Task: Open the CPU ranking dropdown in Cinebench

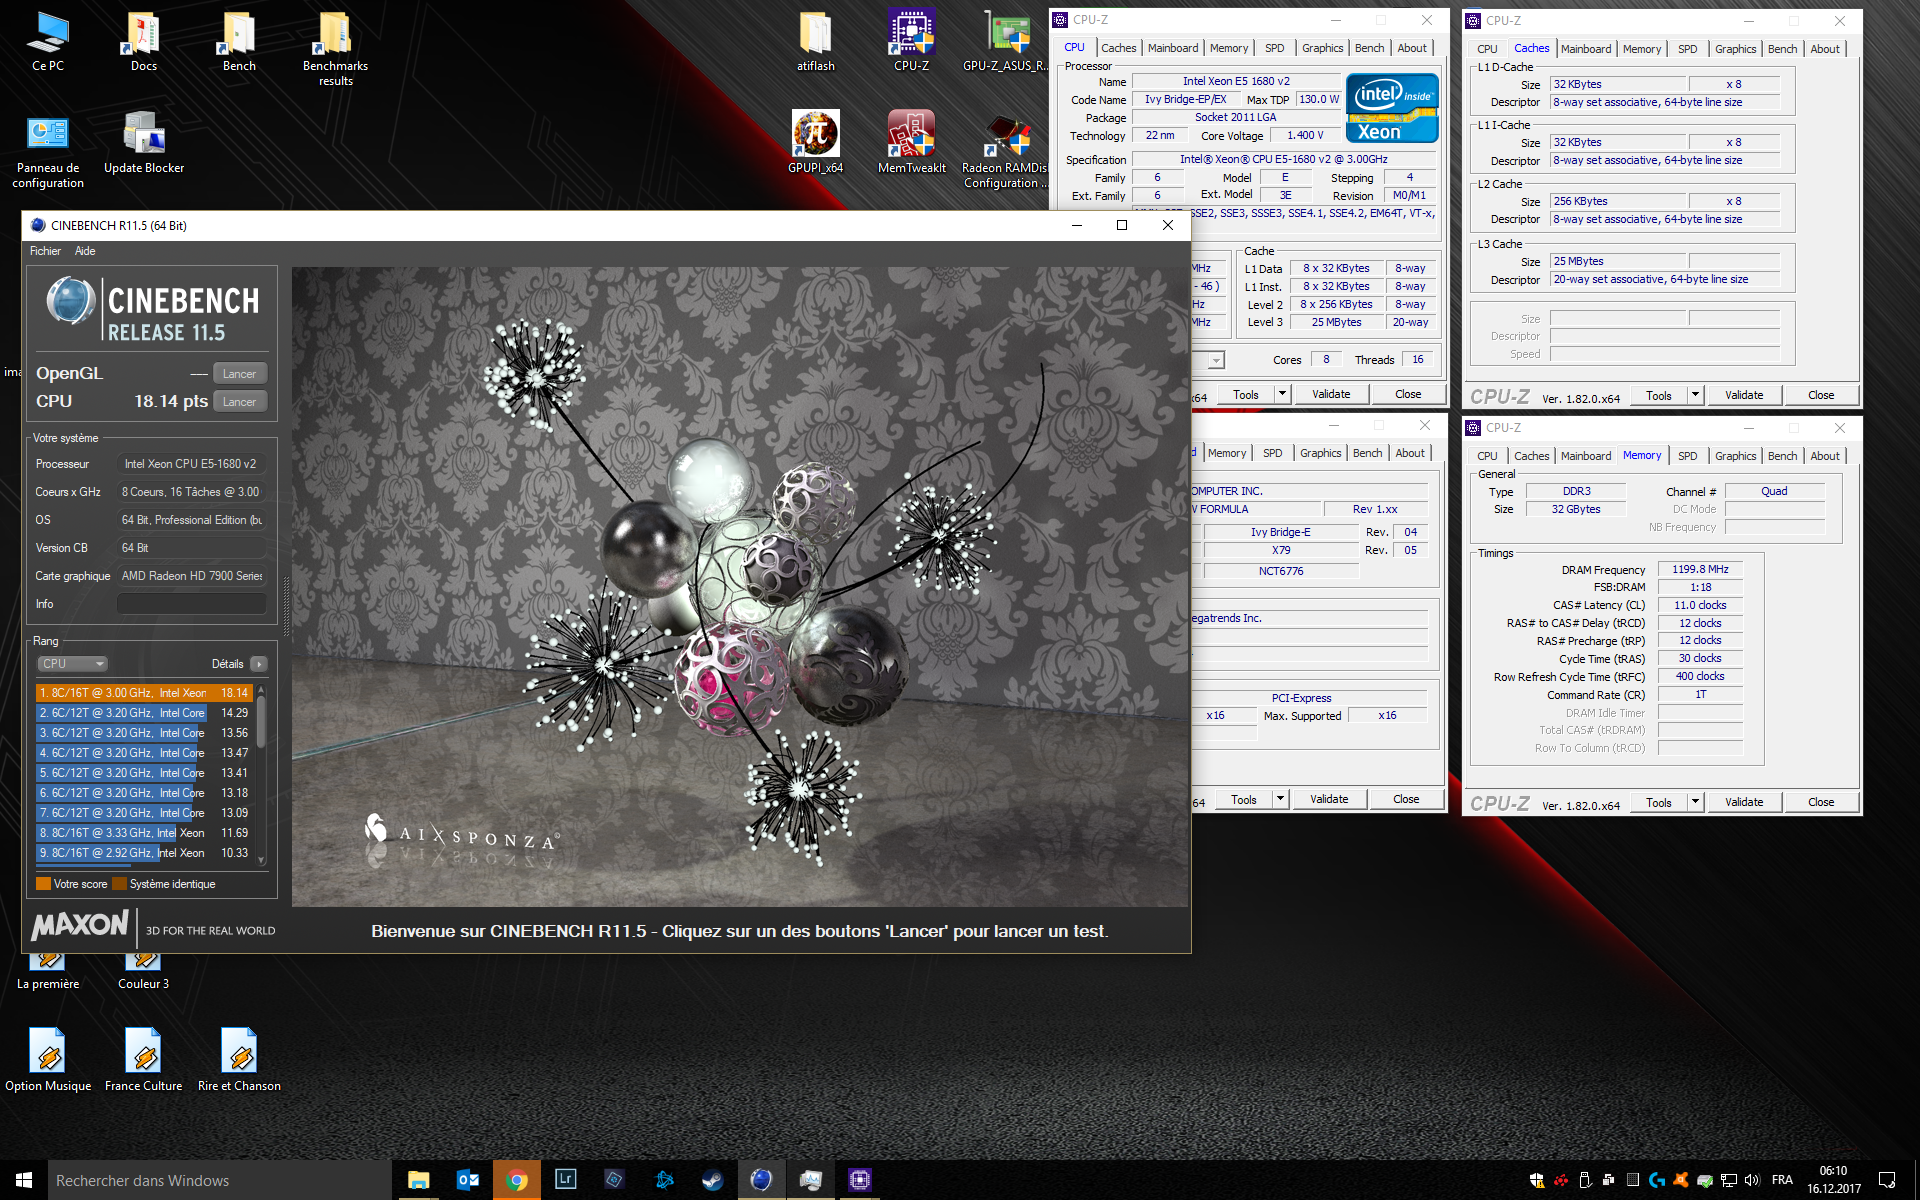Action: 72,664
